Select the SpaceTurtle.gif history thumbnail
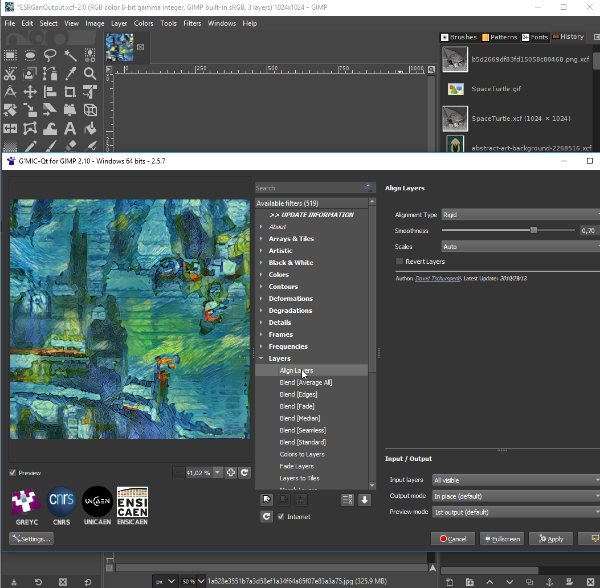The height and width of the screenshot is (588, 600). [x=455, y=89]
